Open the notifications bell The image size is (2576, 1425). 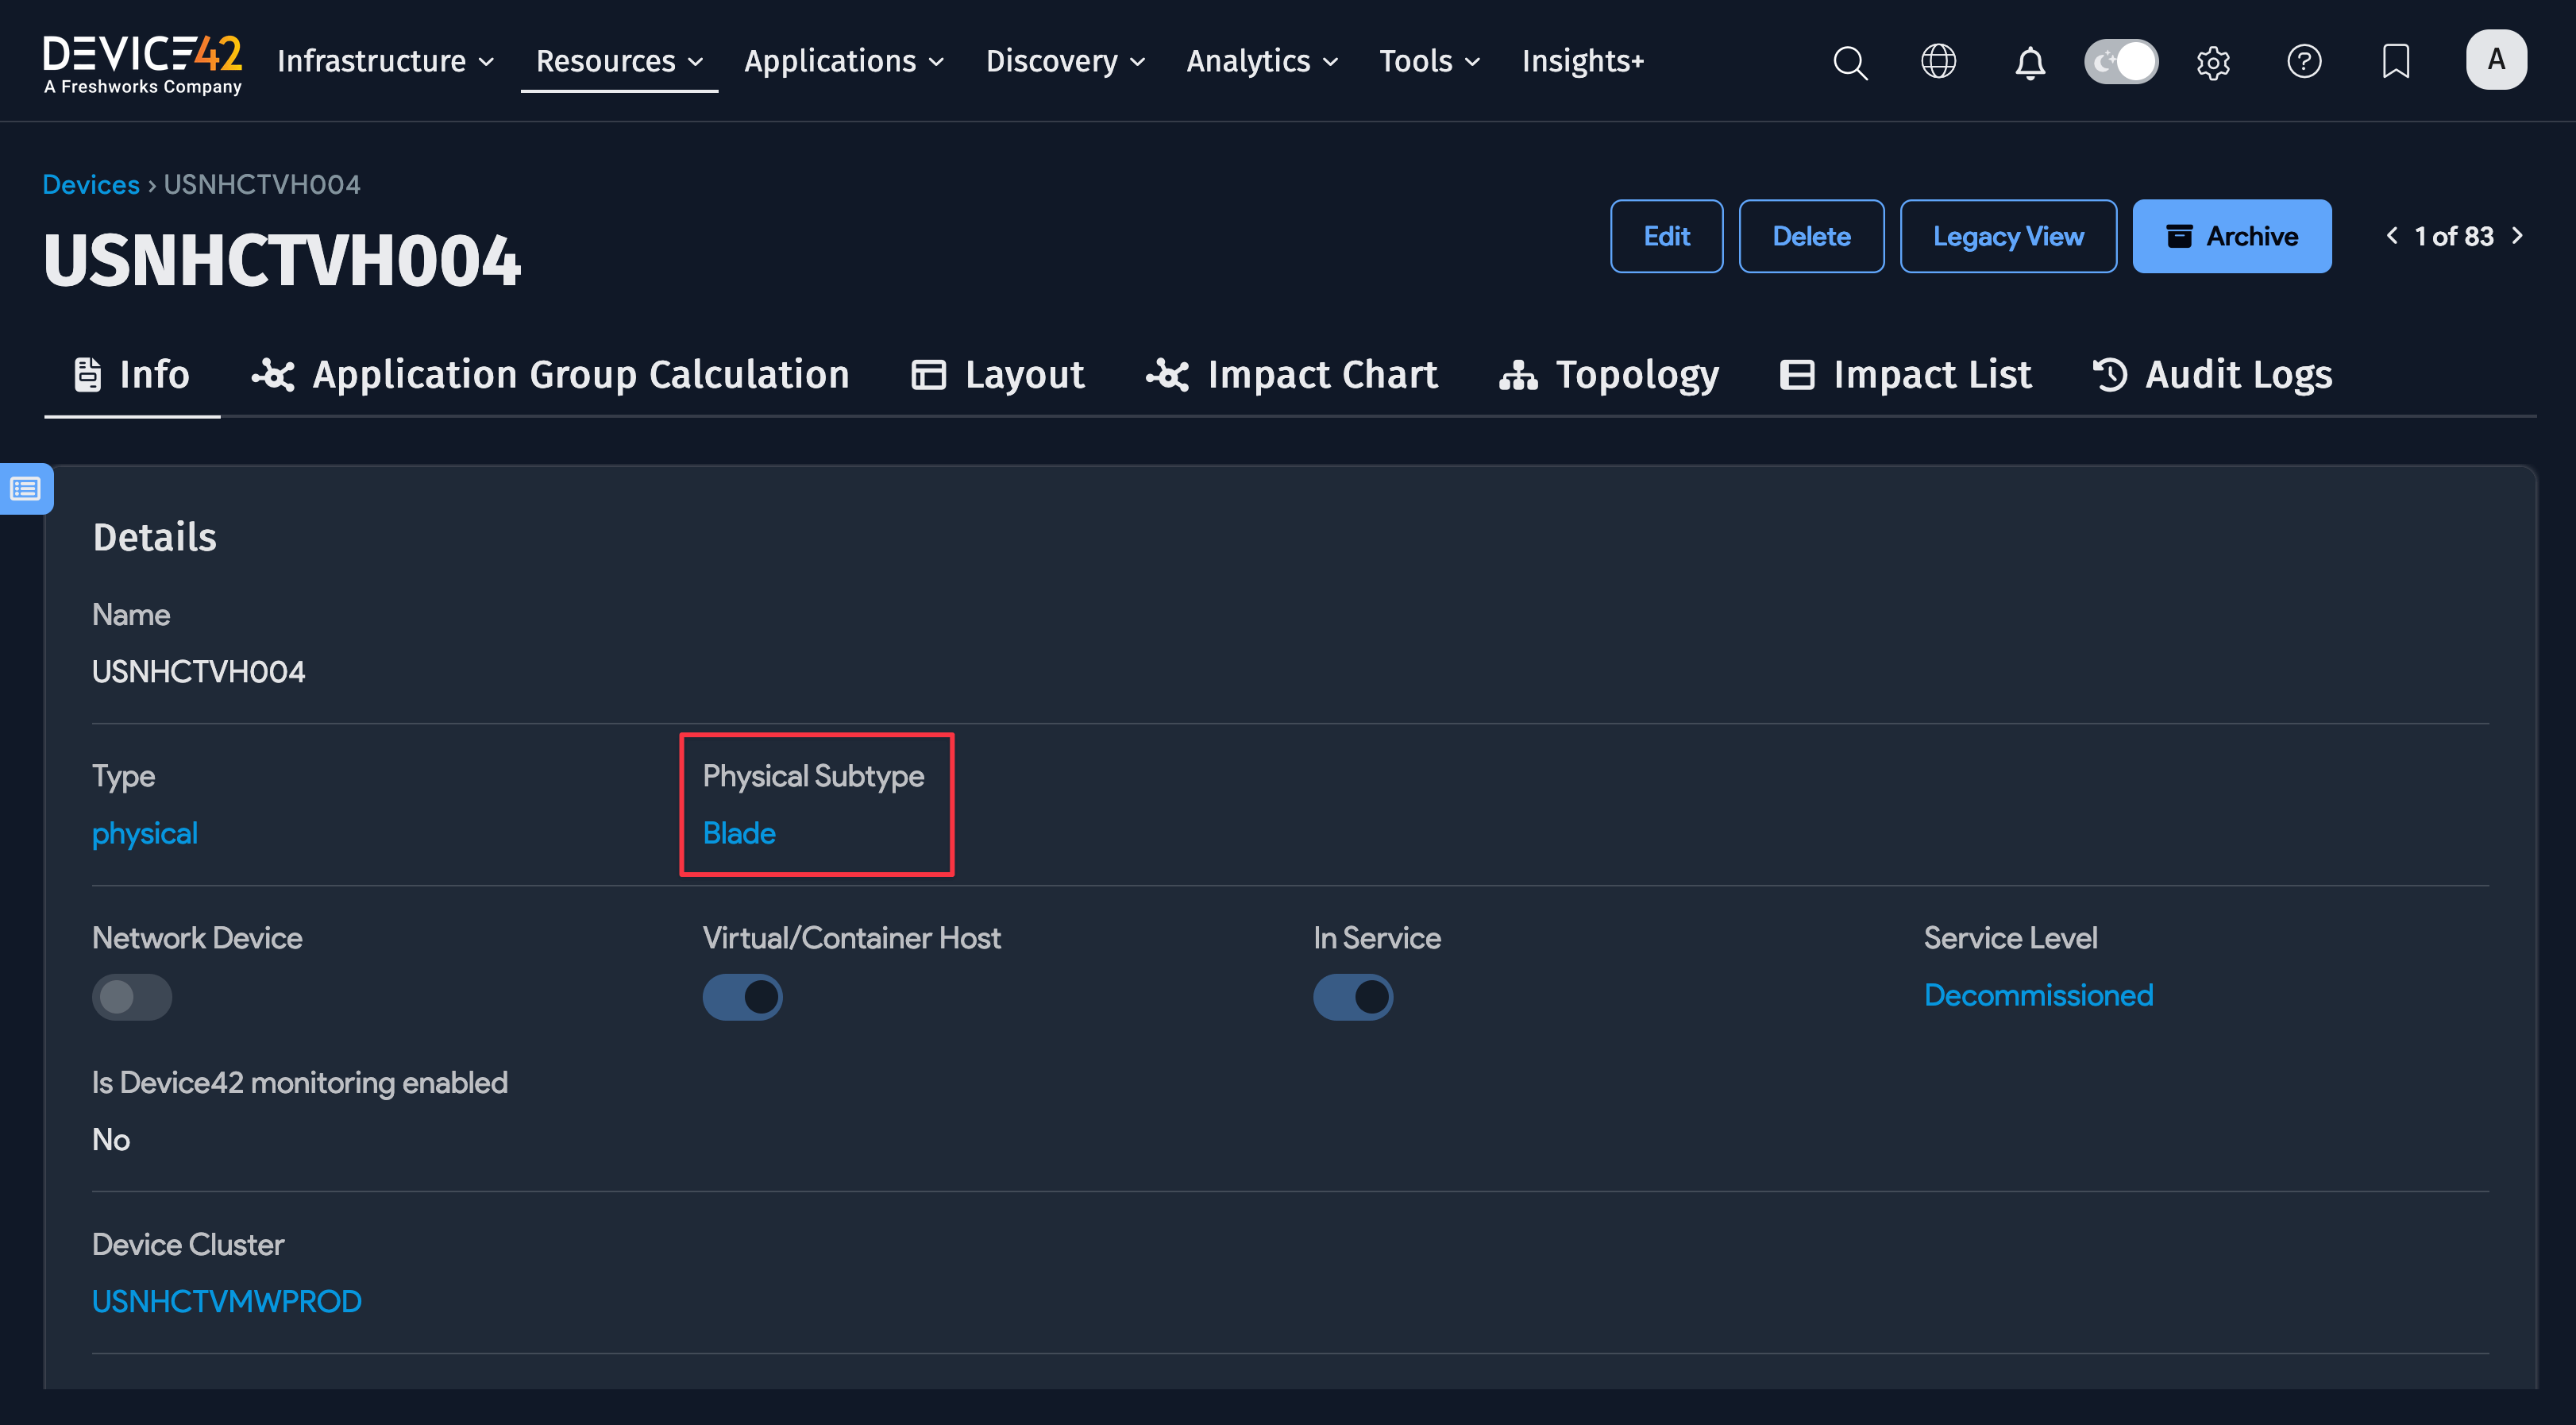[x=2029, y=63]
